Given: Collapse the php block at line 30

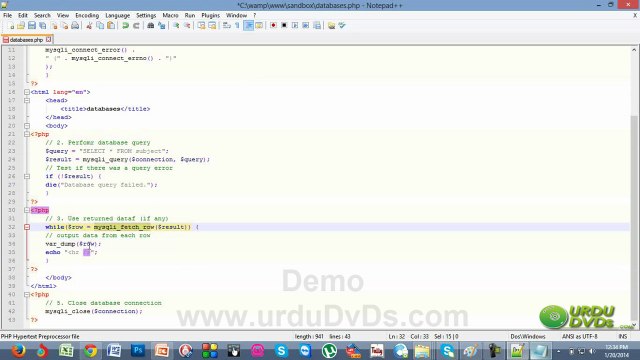Looking at the screenshot, I should (x=27, y=210).
